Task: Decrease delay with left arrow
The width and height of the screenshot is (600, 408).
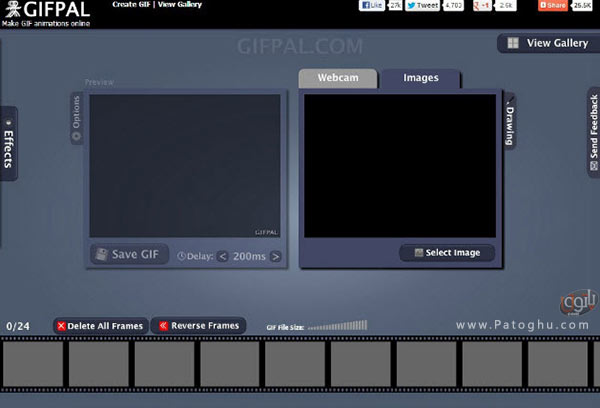Action: (x=223, y=256)
